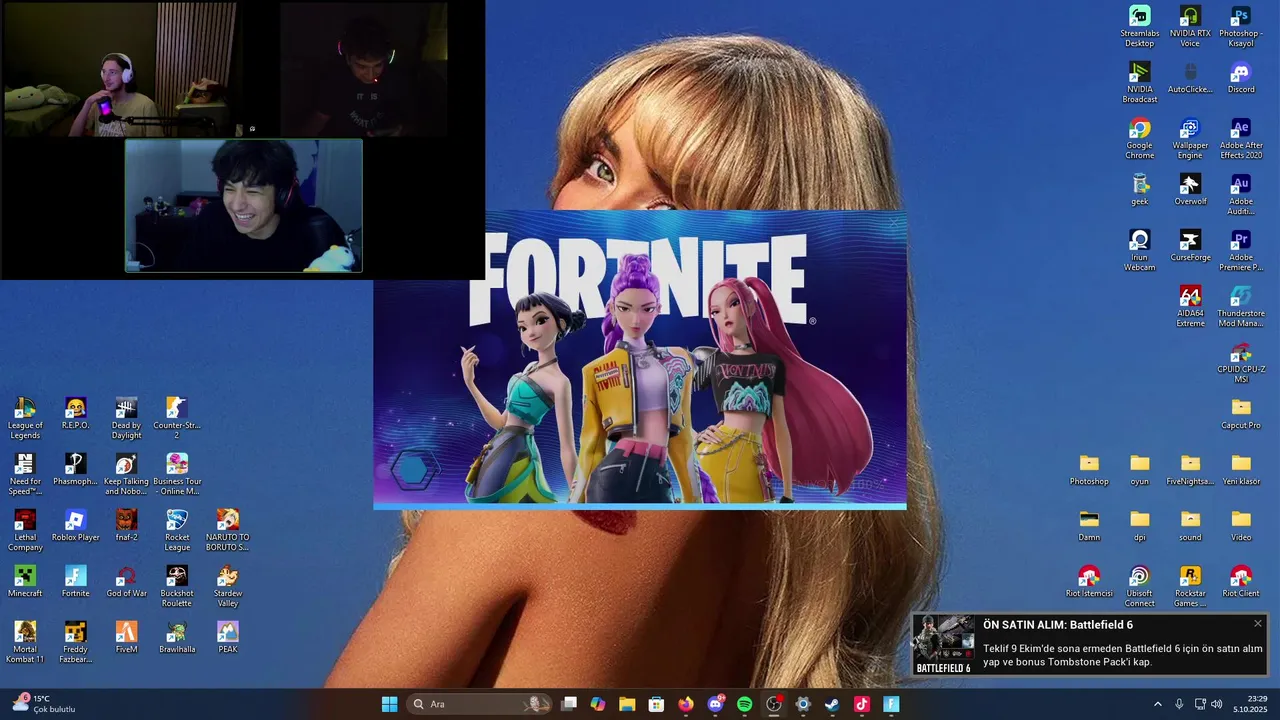Select the CurseForge desktop icon
Image resolution: width=1280 pixels, height=720 pixels.
[x=1190, y=246]
